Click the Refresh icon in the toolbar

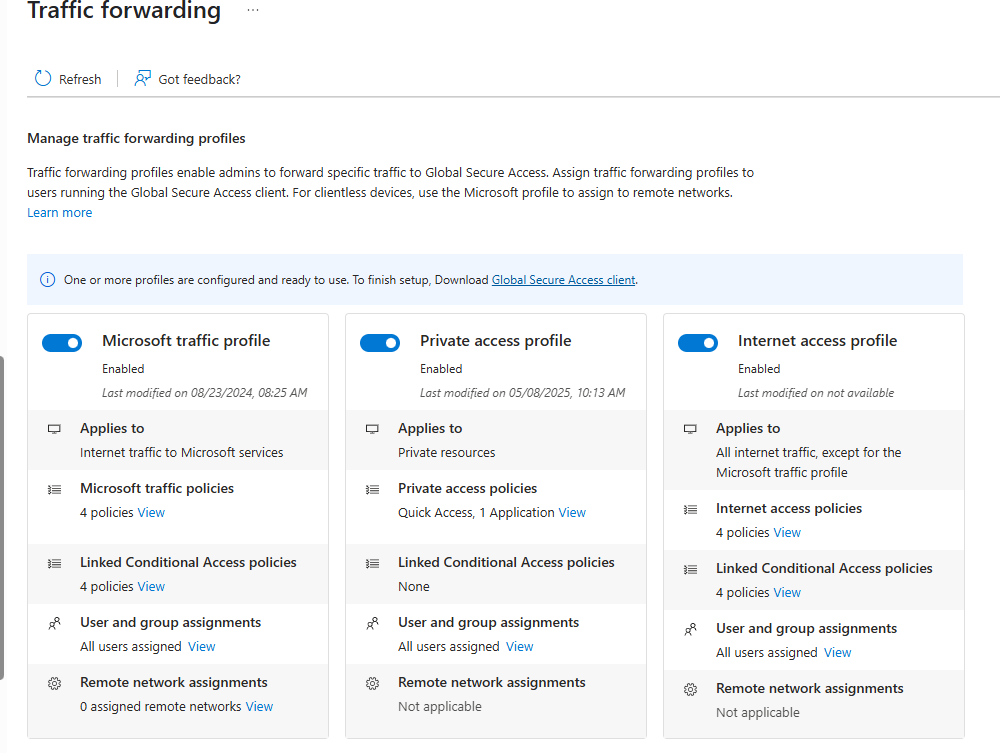pyautogui.click(x=42, y=79)
